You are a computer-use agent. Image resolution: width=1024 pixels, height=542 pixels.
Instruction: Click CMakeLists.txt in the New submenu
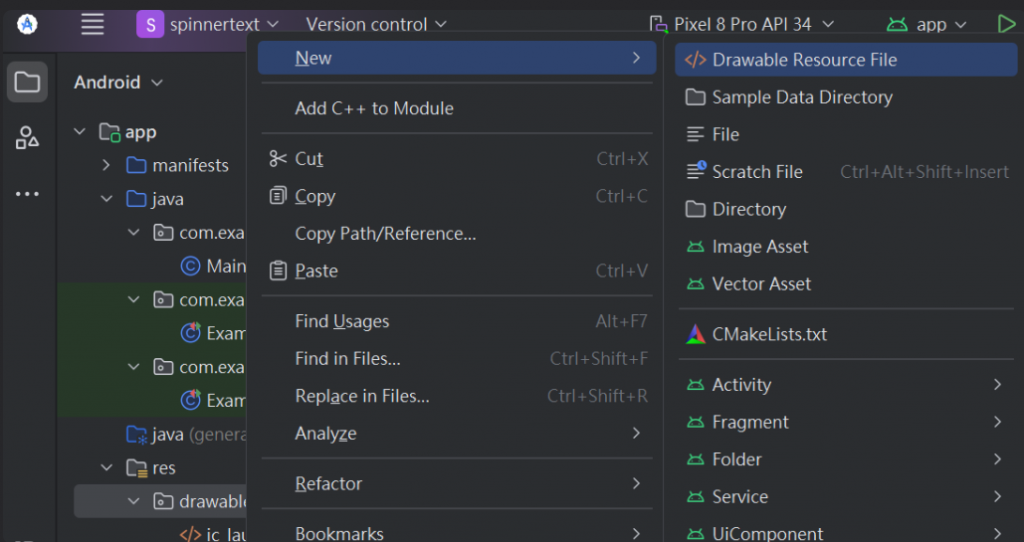click(x=769, y=334)
